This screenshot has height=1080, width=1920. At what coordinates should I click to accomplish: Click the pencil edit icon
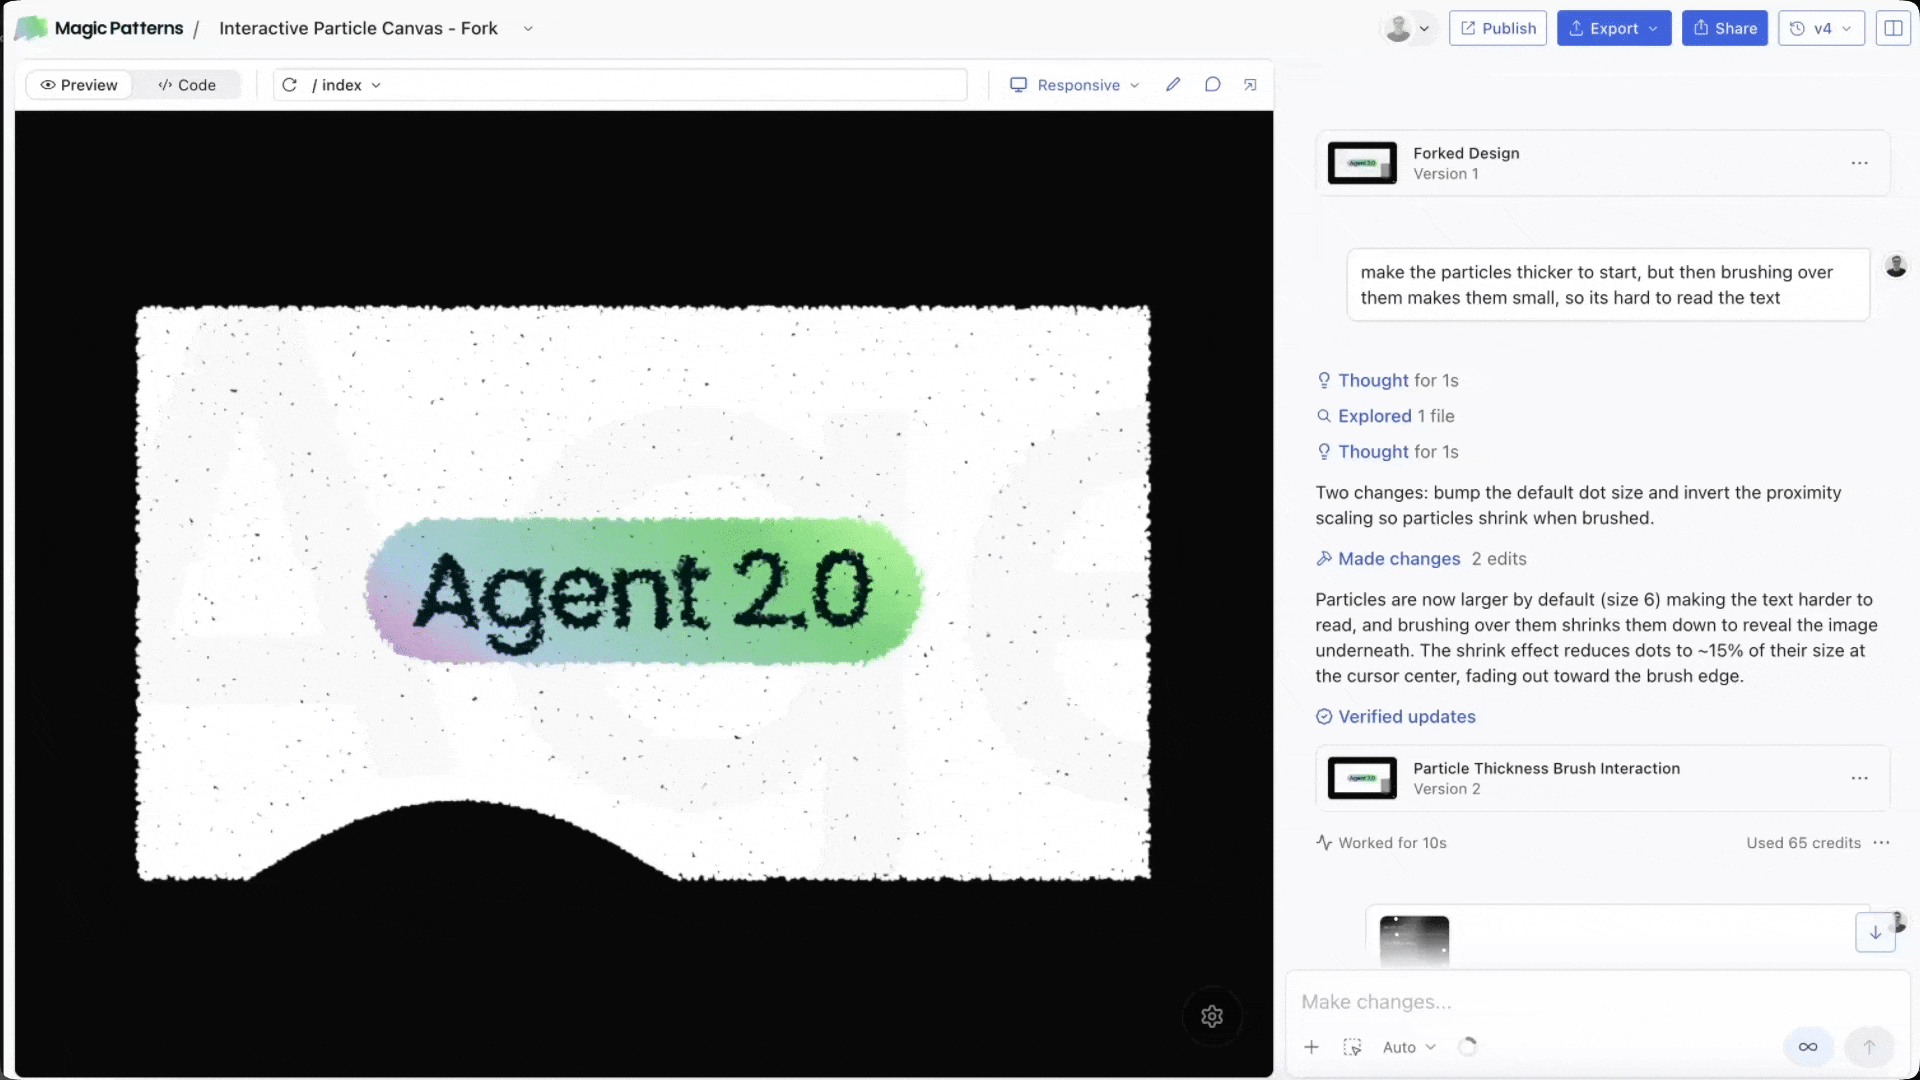pyautogui.click(x=1173, y=85)
